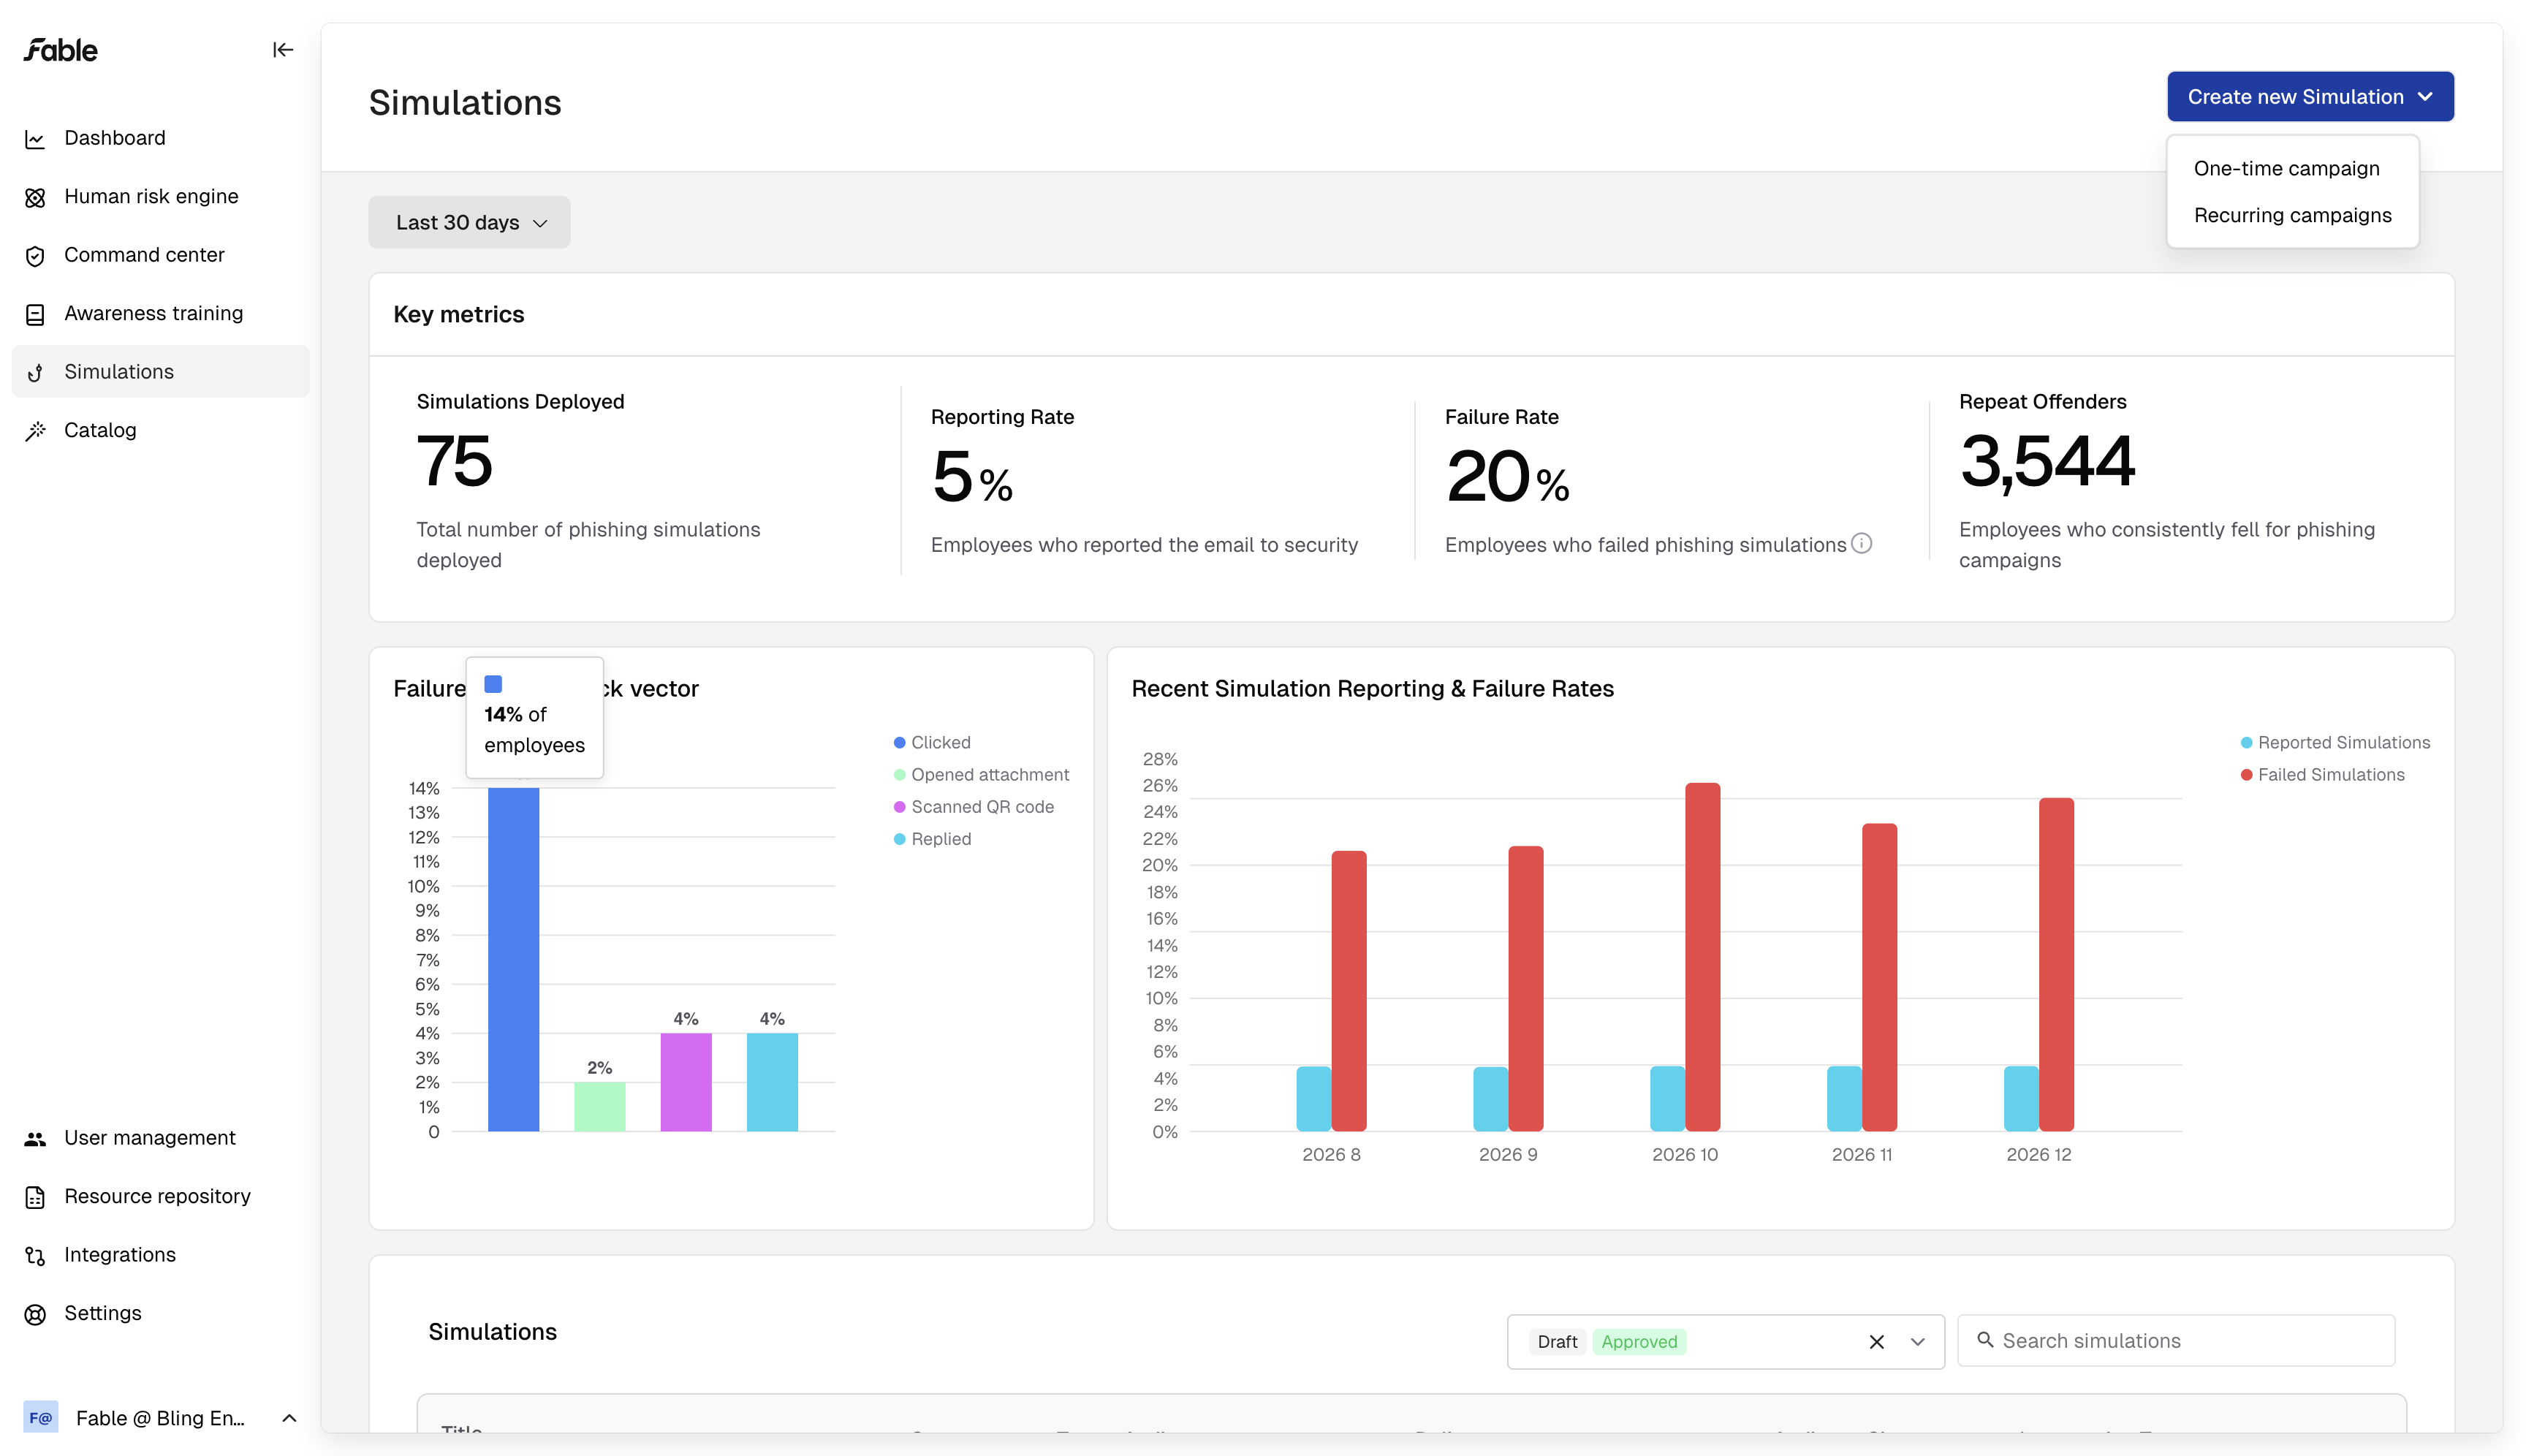Open the Last 30 days range dropdown
Viewport: 2526px width, 1456px height.
pos(469,223)
